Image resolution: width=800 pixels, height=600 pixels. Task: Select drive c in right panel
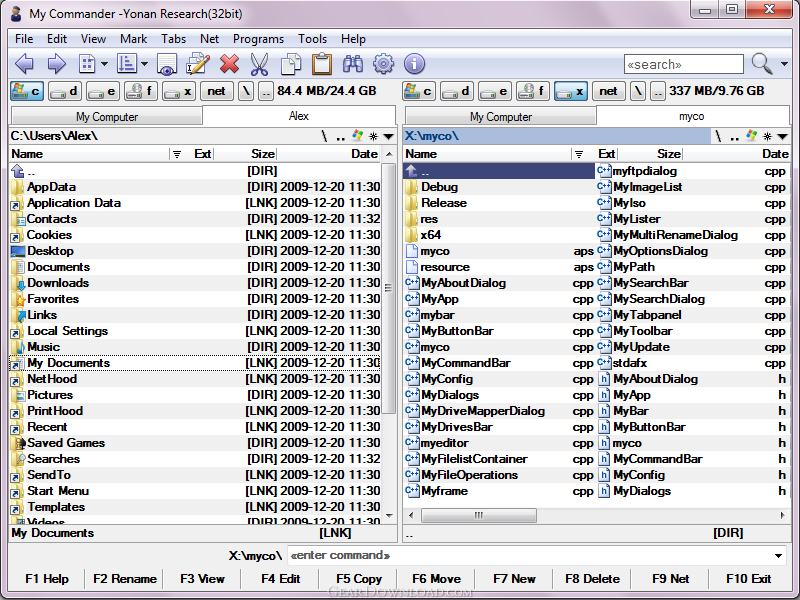419,91
